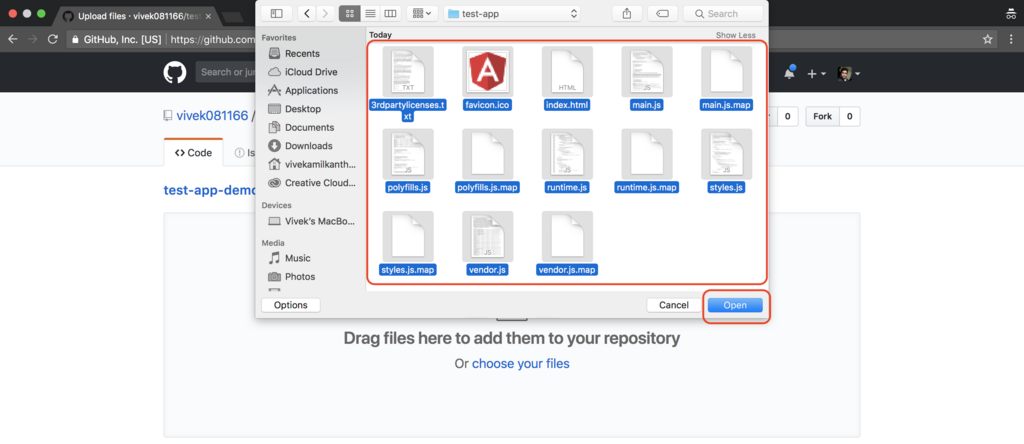The image size is (1024, 444).
Task: Click the Edit Tags icon
Action: (662, 13)
